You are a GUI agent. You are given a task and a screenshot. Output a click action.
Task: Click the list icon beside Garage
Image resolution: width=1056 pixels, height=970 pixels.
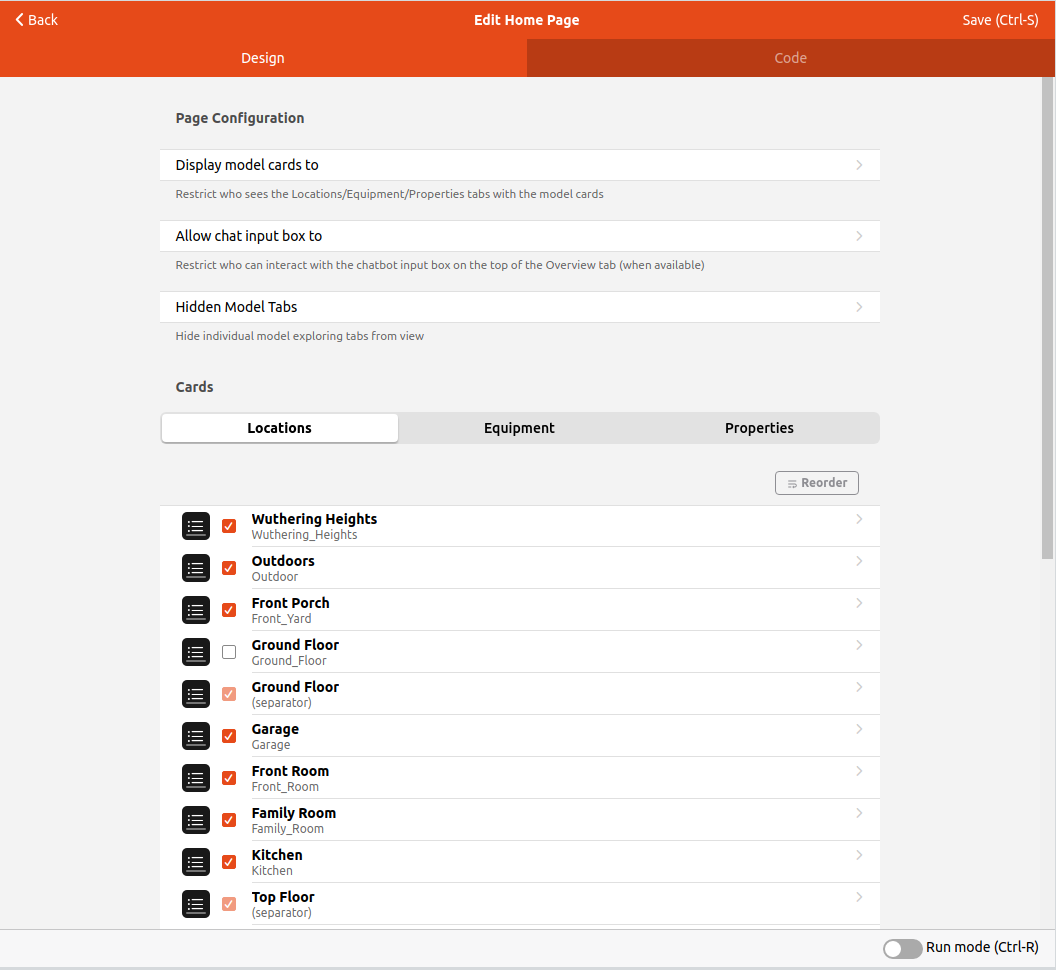[195, 736]
